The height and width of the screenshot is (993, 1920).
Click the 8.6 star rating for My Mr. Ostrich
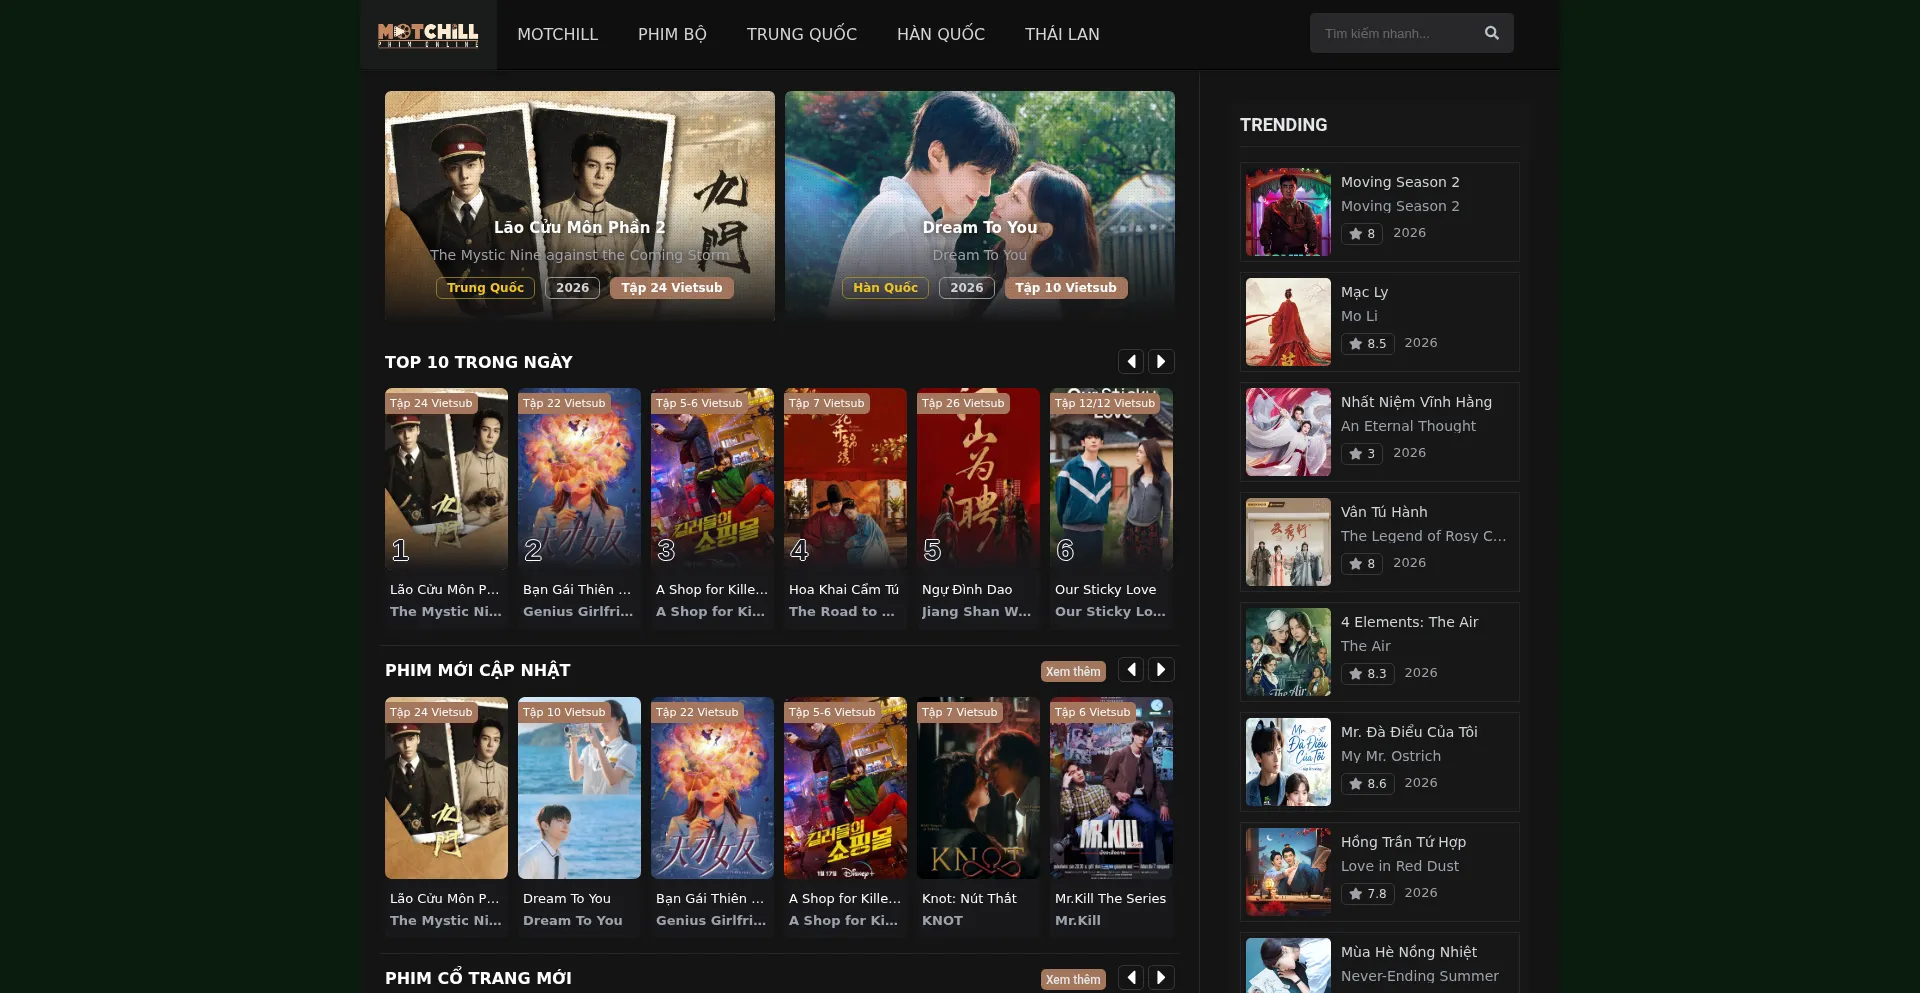click(x=1367, y=784)
